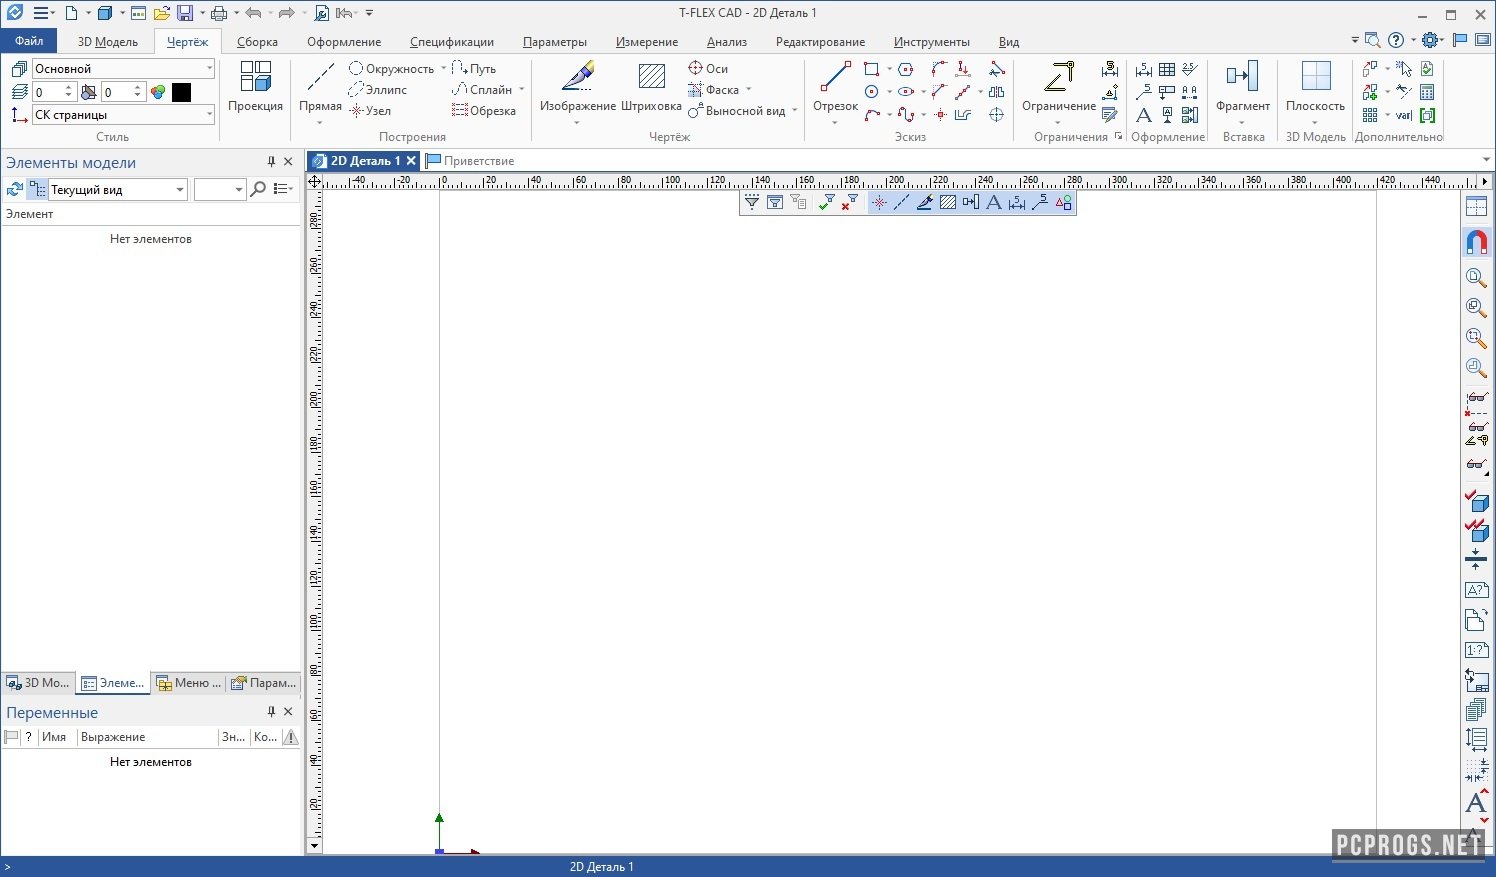Select the Выносной вид tool
The height and width of the screenshot is (877, 1496).
[x=737, y=111]
